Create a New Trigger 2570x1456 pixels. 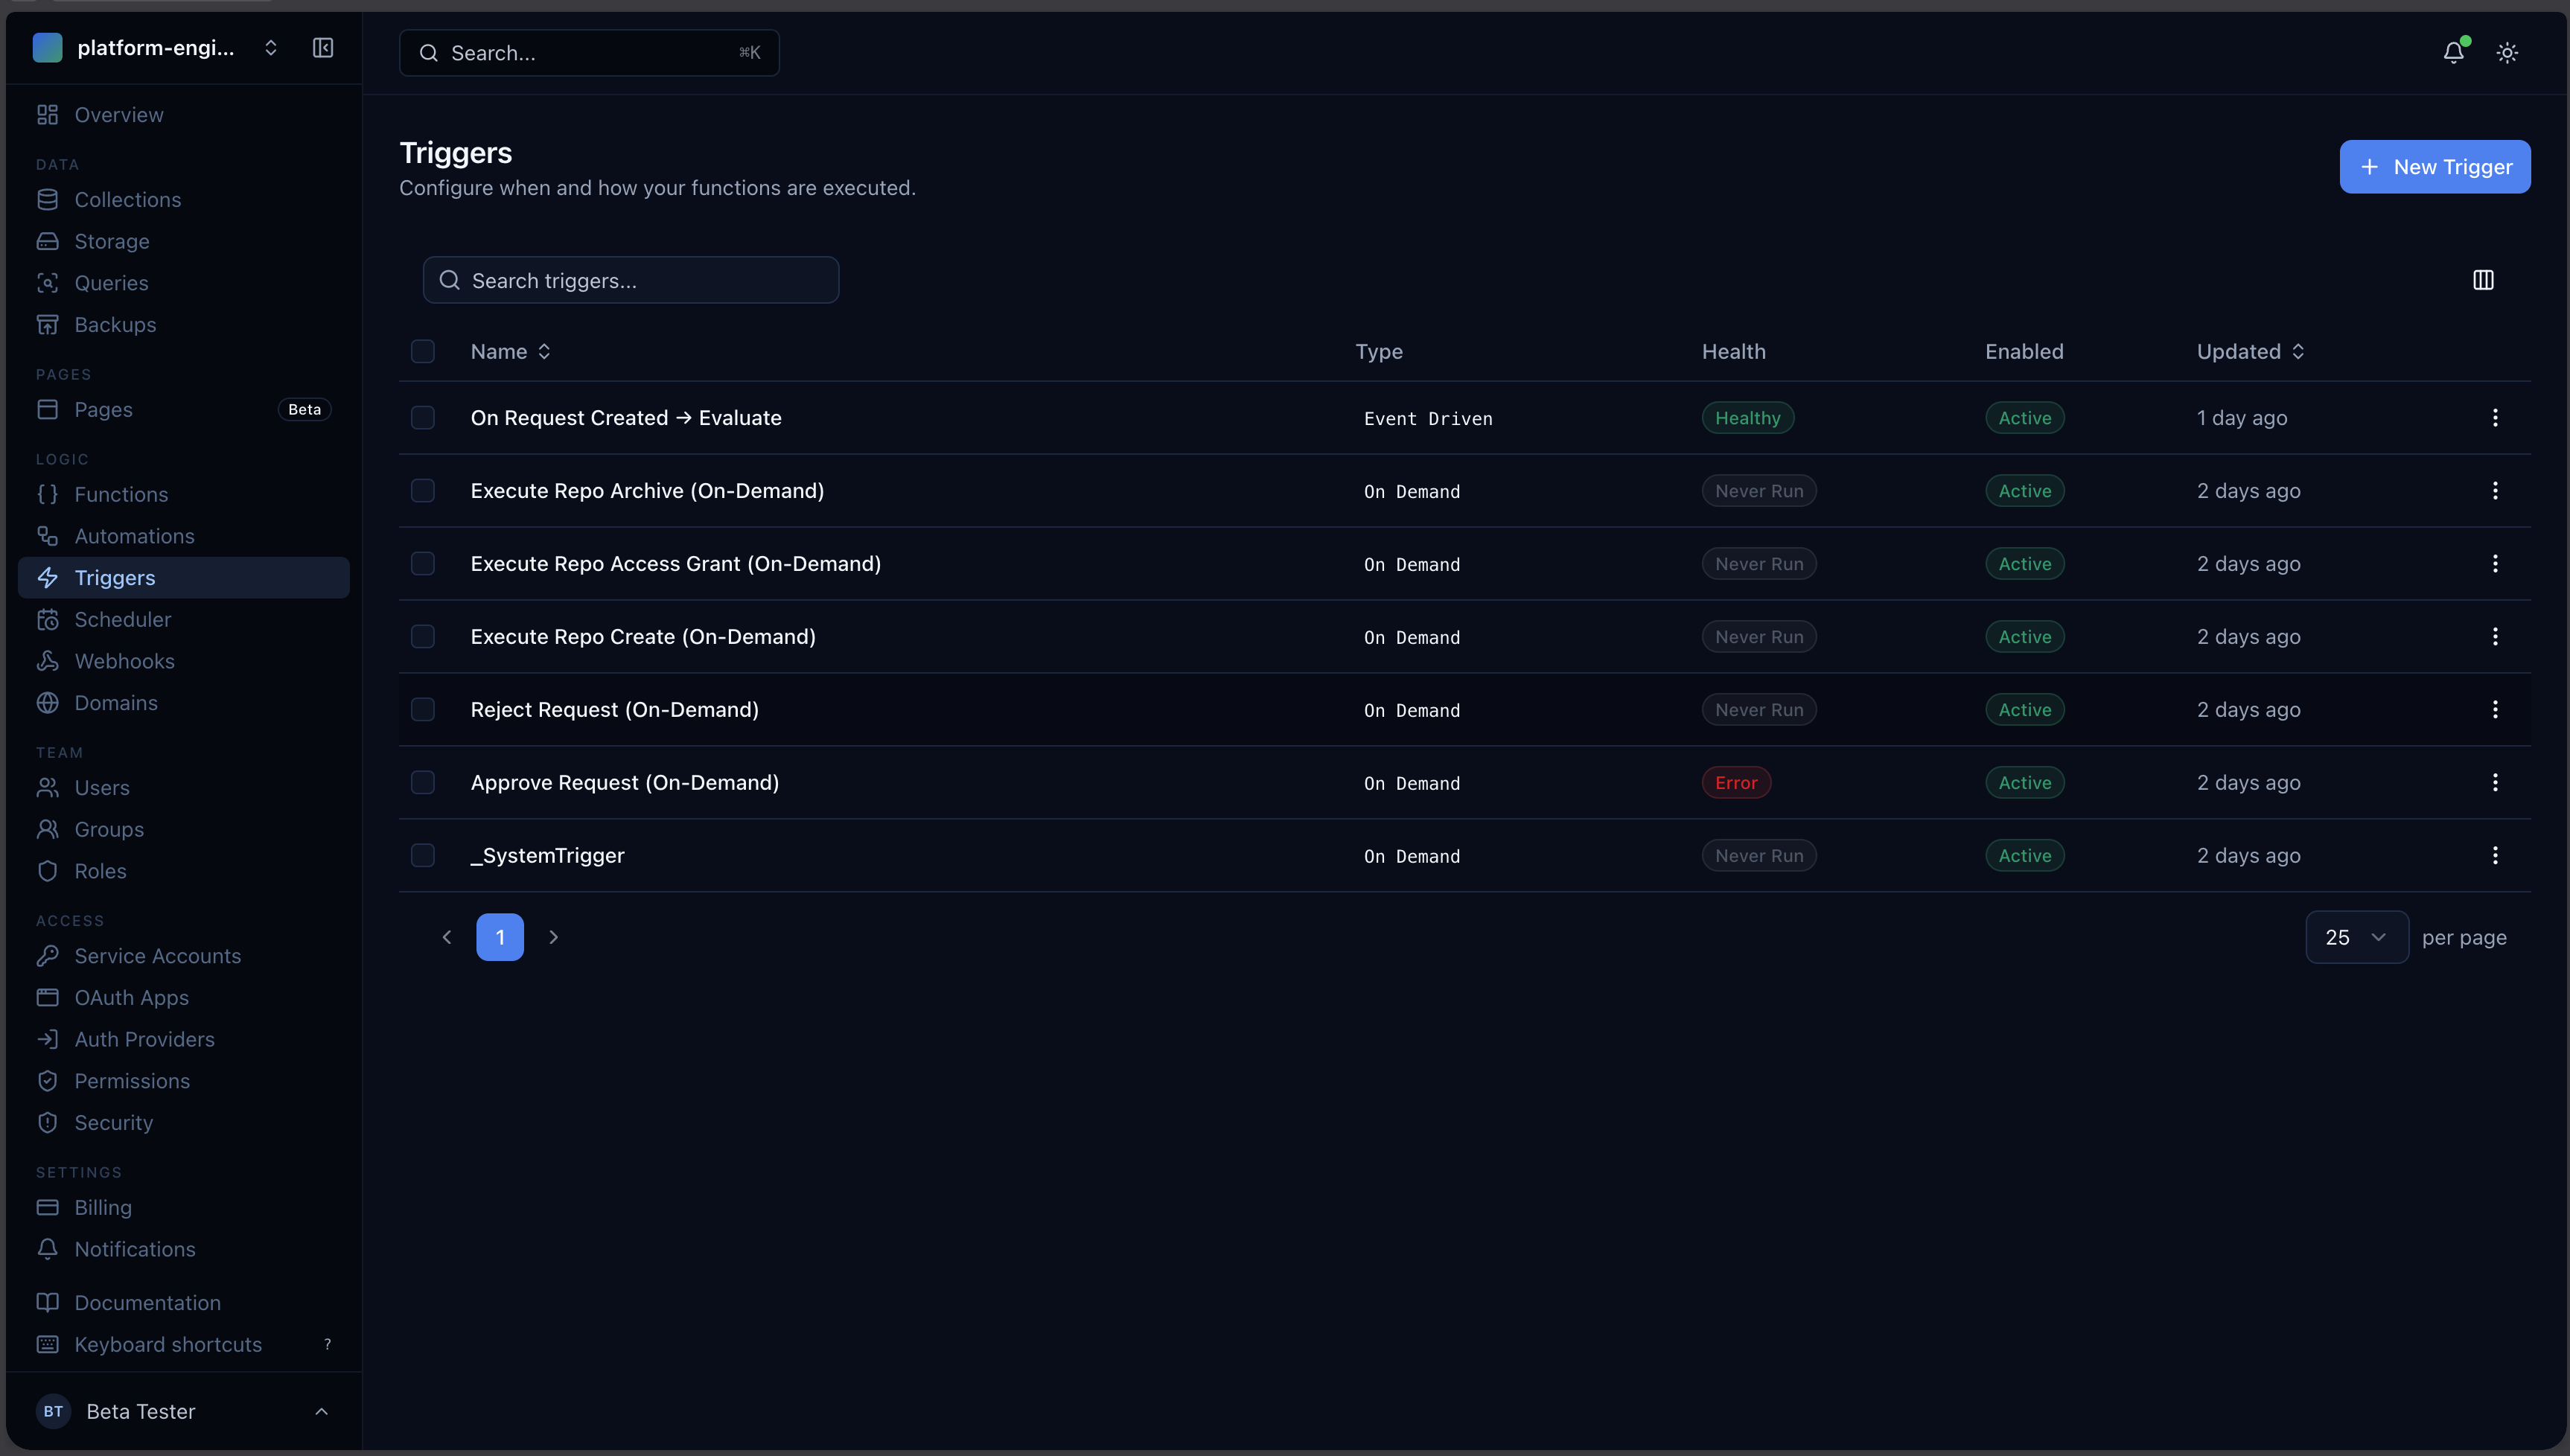pyautogui.click(x=2434, y=167)
